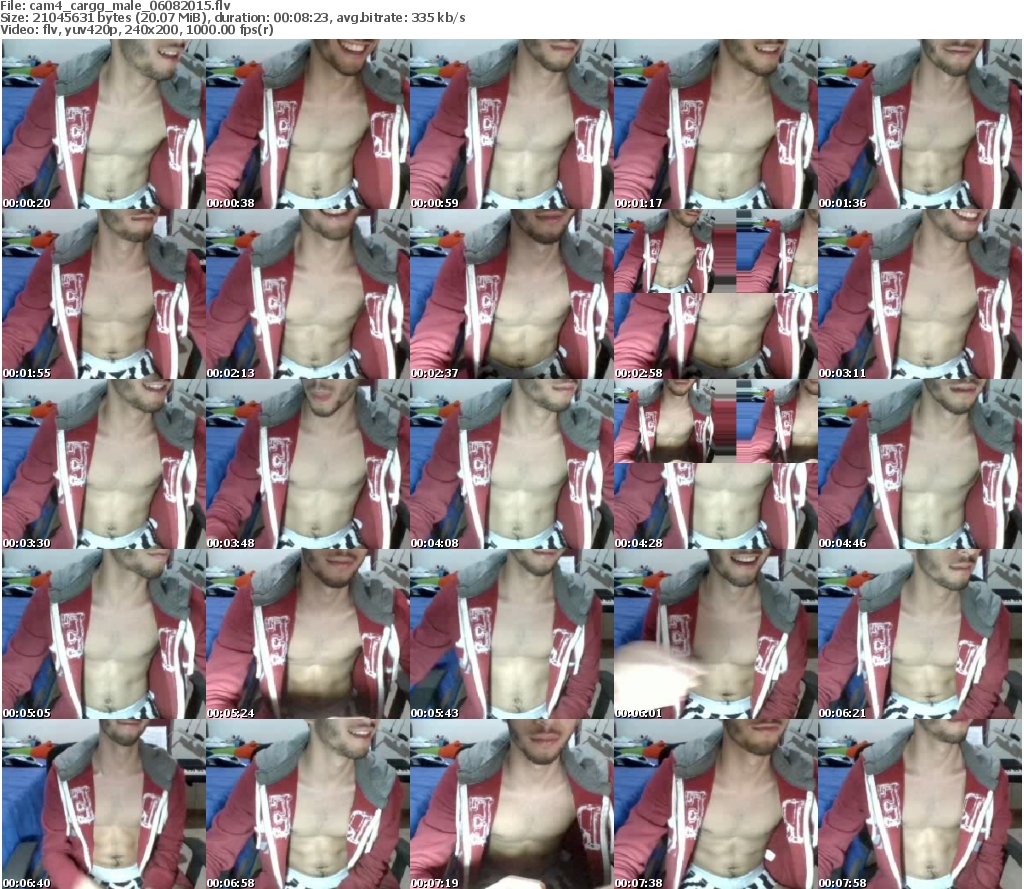Choose the thumbnail at 00:07:38

716,804
